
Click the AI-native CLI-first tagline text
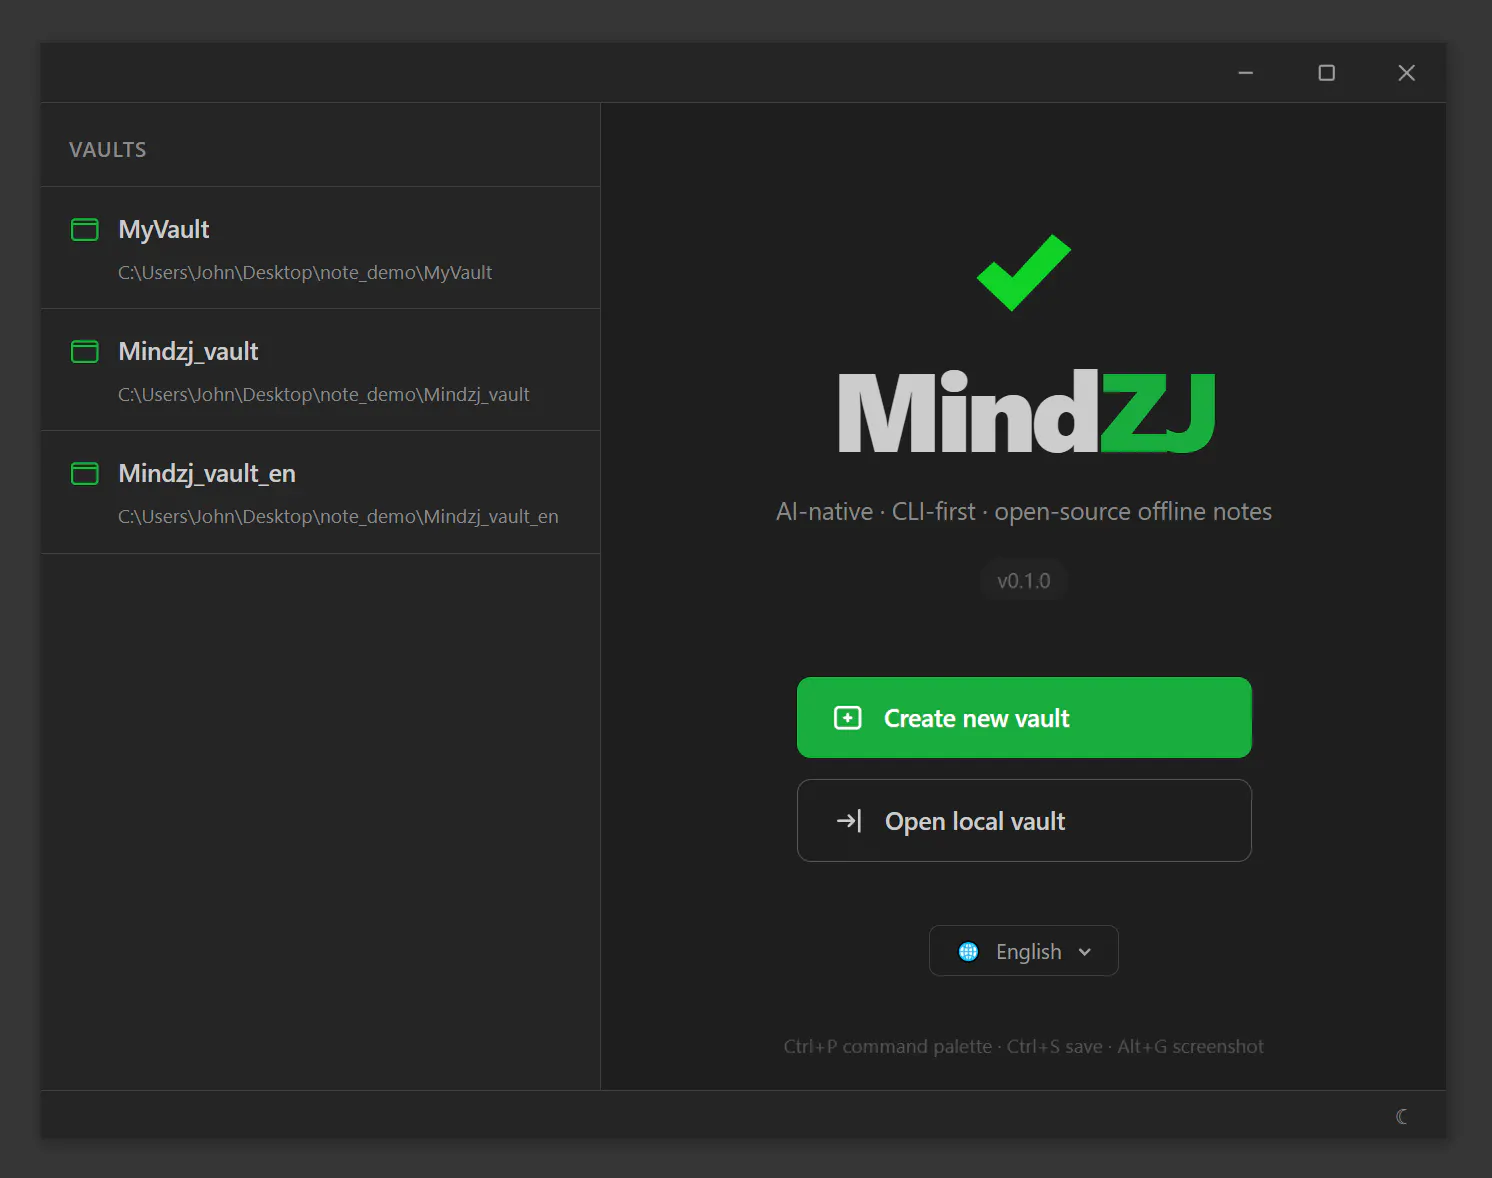[x=1024, y=512]
